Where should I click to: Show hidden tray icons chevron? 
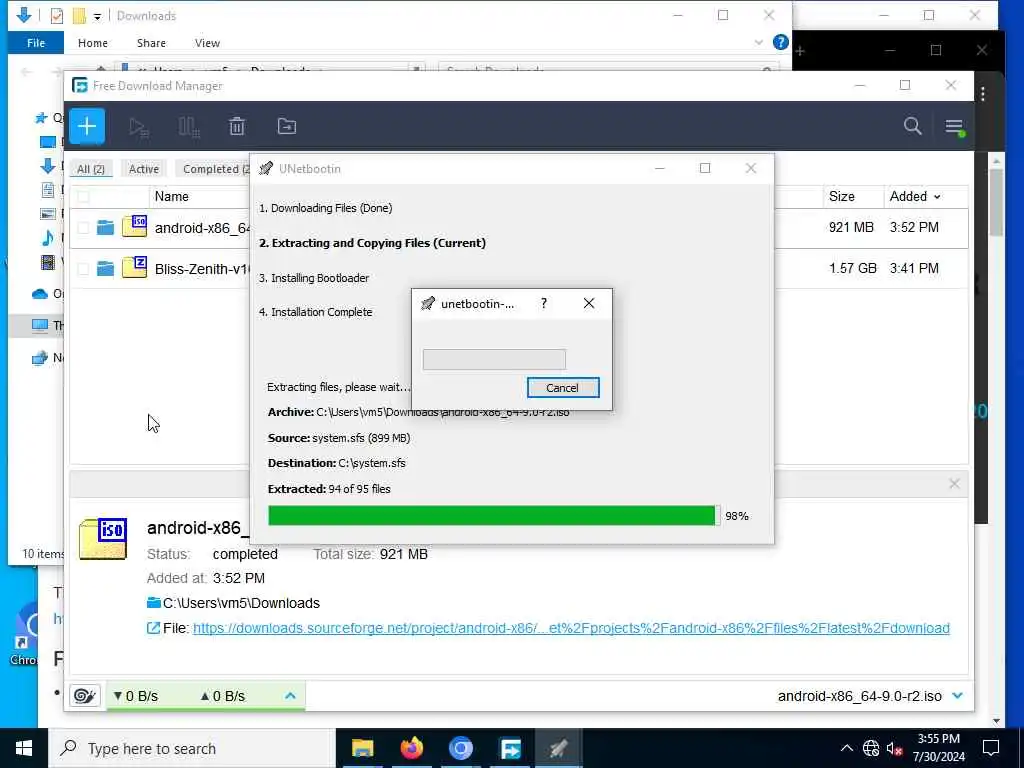846,748
